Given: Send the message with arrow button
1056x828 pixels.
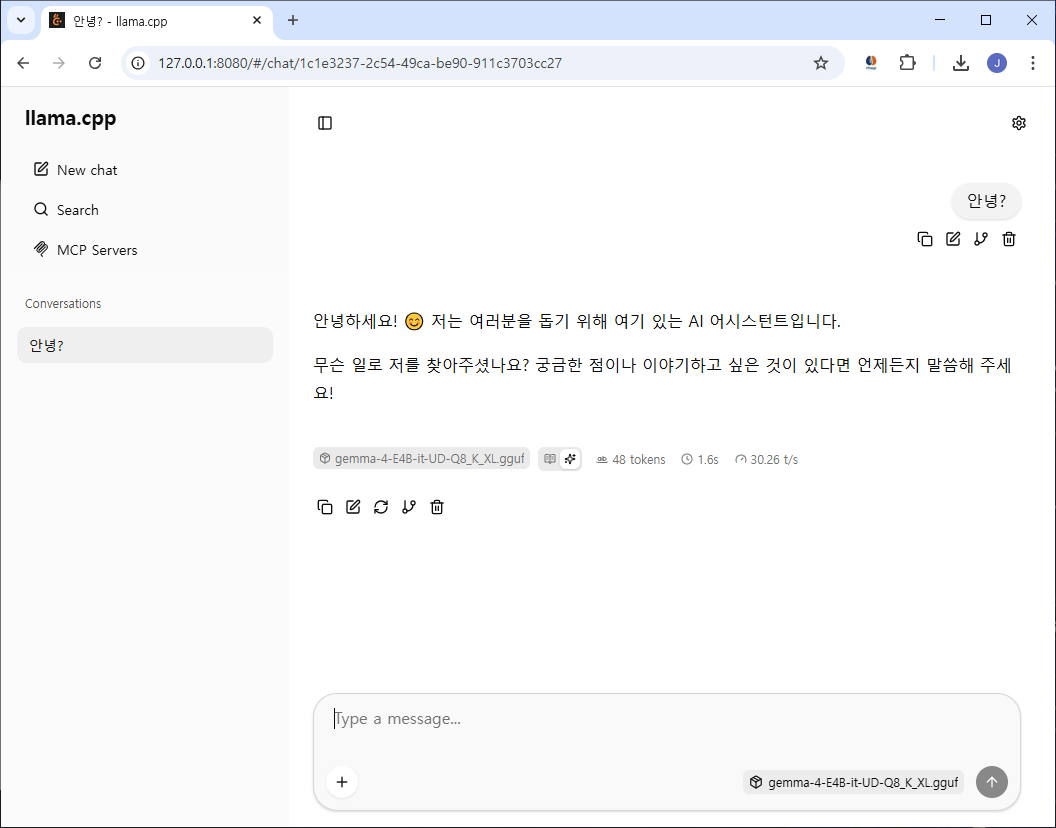Looking at the screenshot, I should [x=991, y=782].
